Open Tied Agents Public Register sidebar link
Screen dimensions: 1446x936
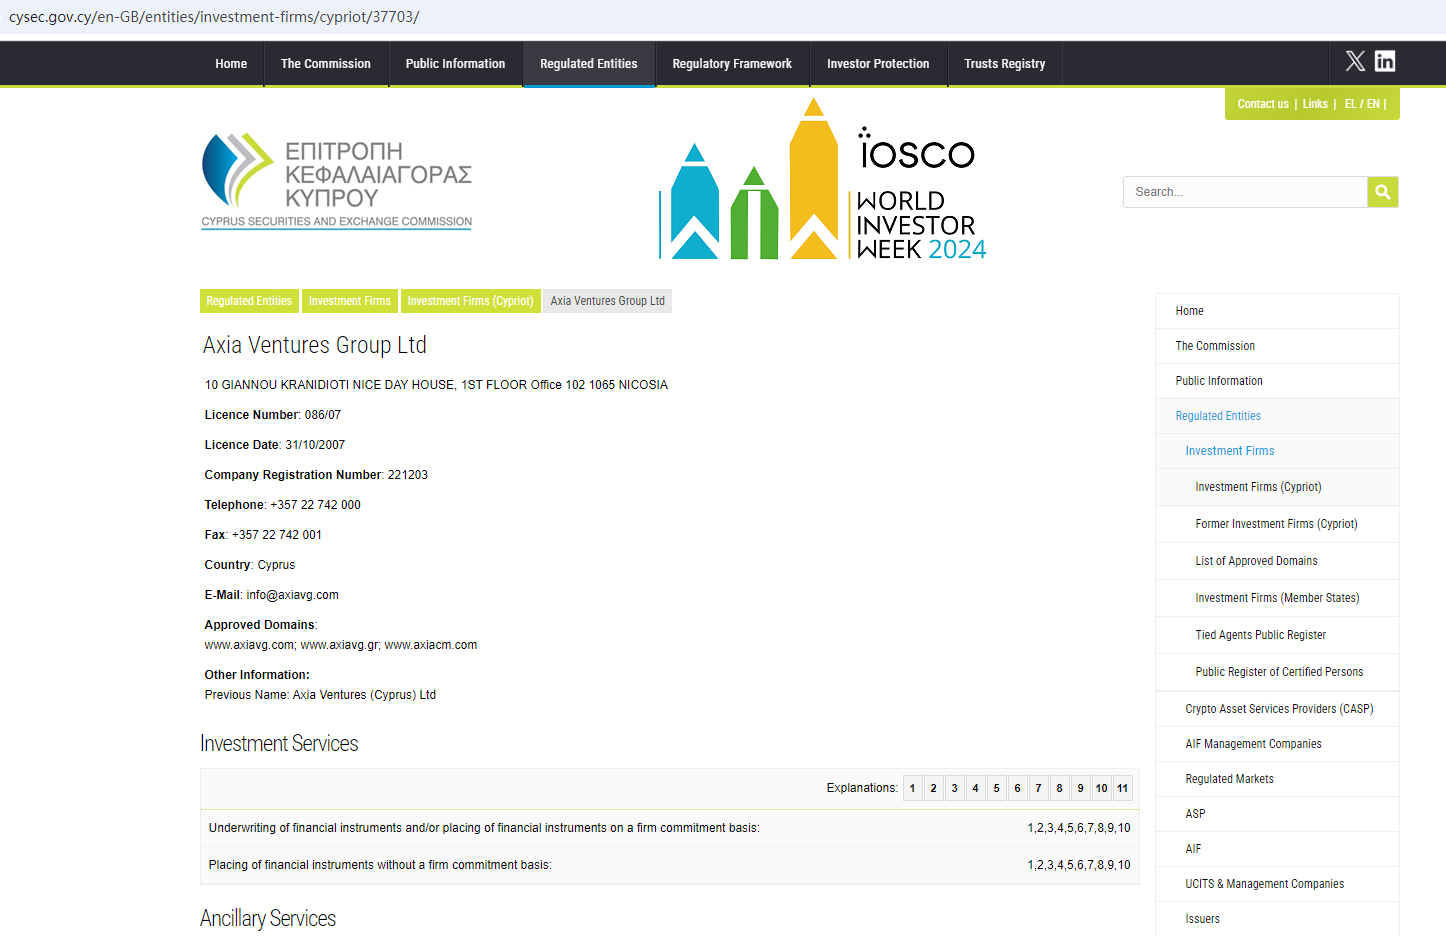point(1260,635)
